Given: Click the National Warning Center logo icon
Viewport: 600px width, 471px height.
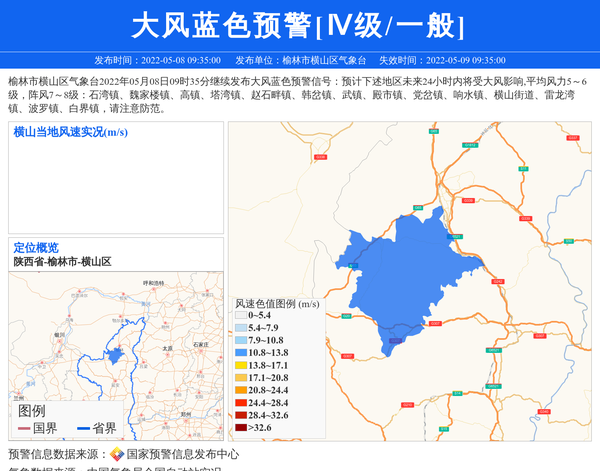Looking at the screenshot, I should click(117, 454).
